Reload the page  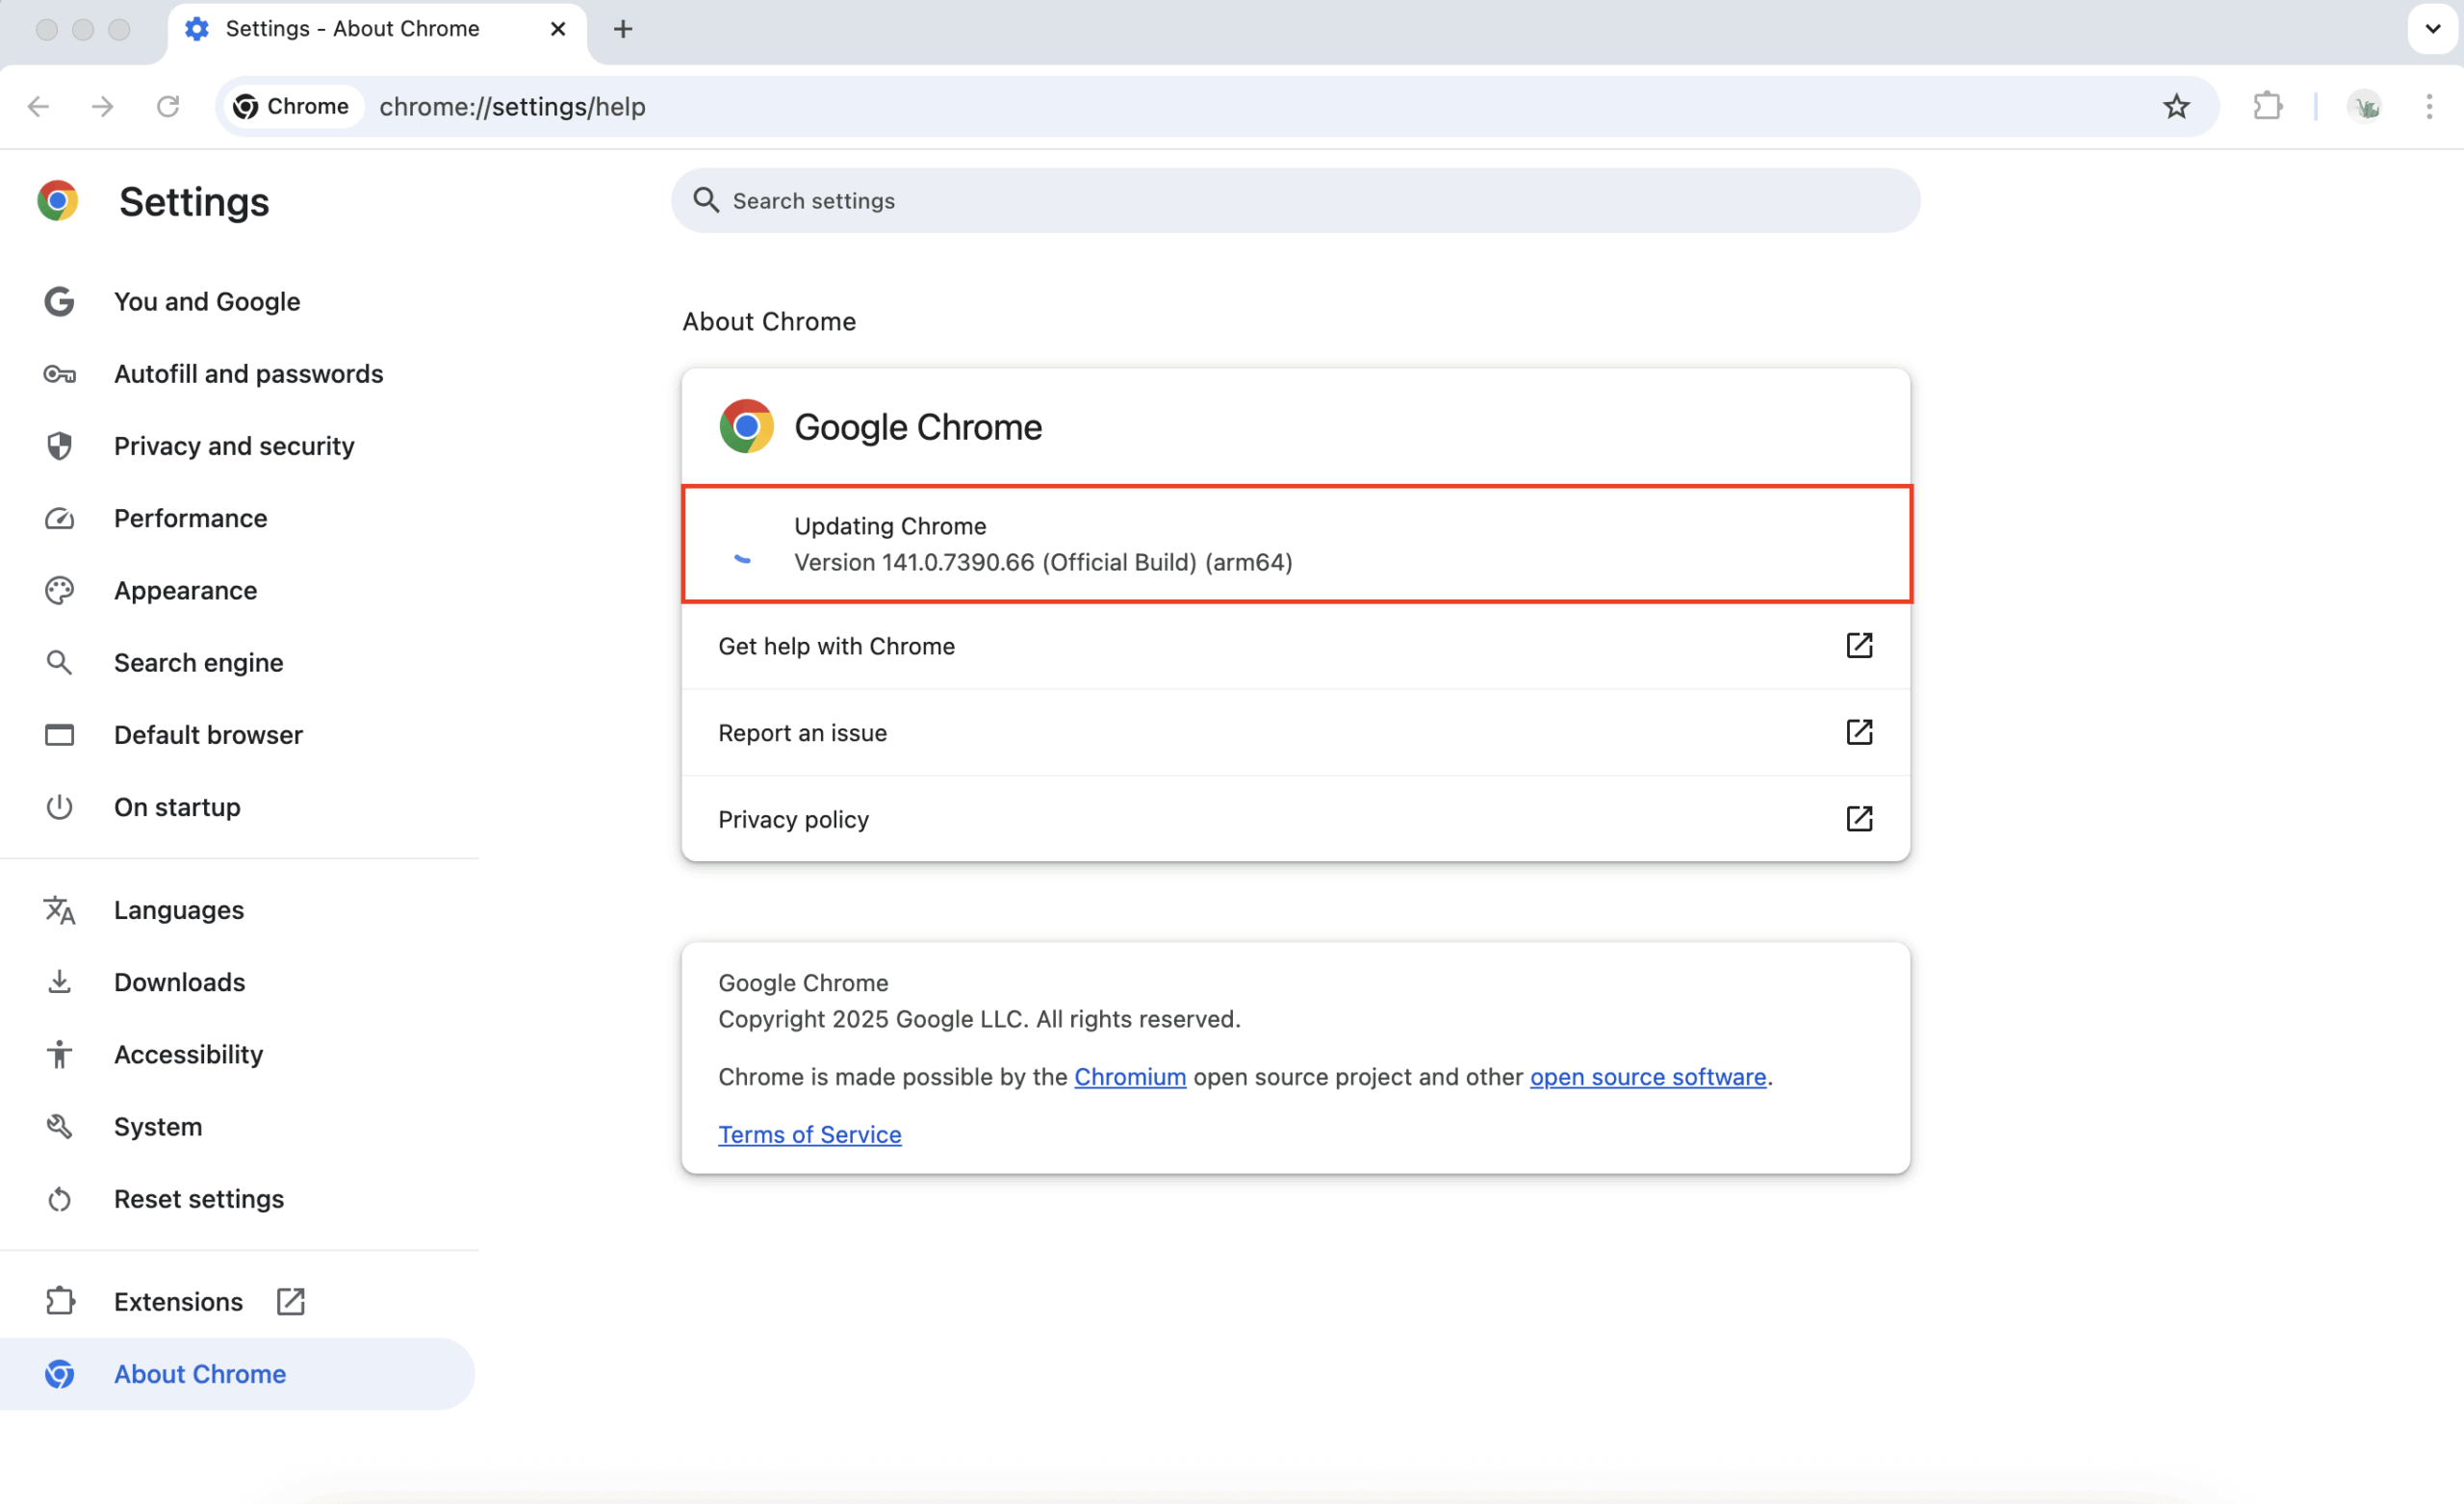[x=168, y=106]
